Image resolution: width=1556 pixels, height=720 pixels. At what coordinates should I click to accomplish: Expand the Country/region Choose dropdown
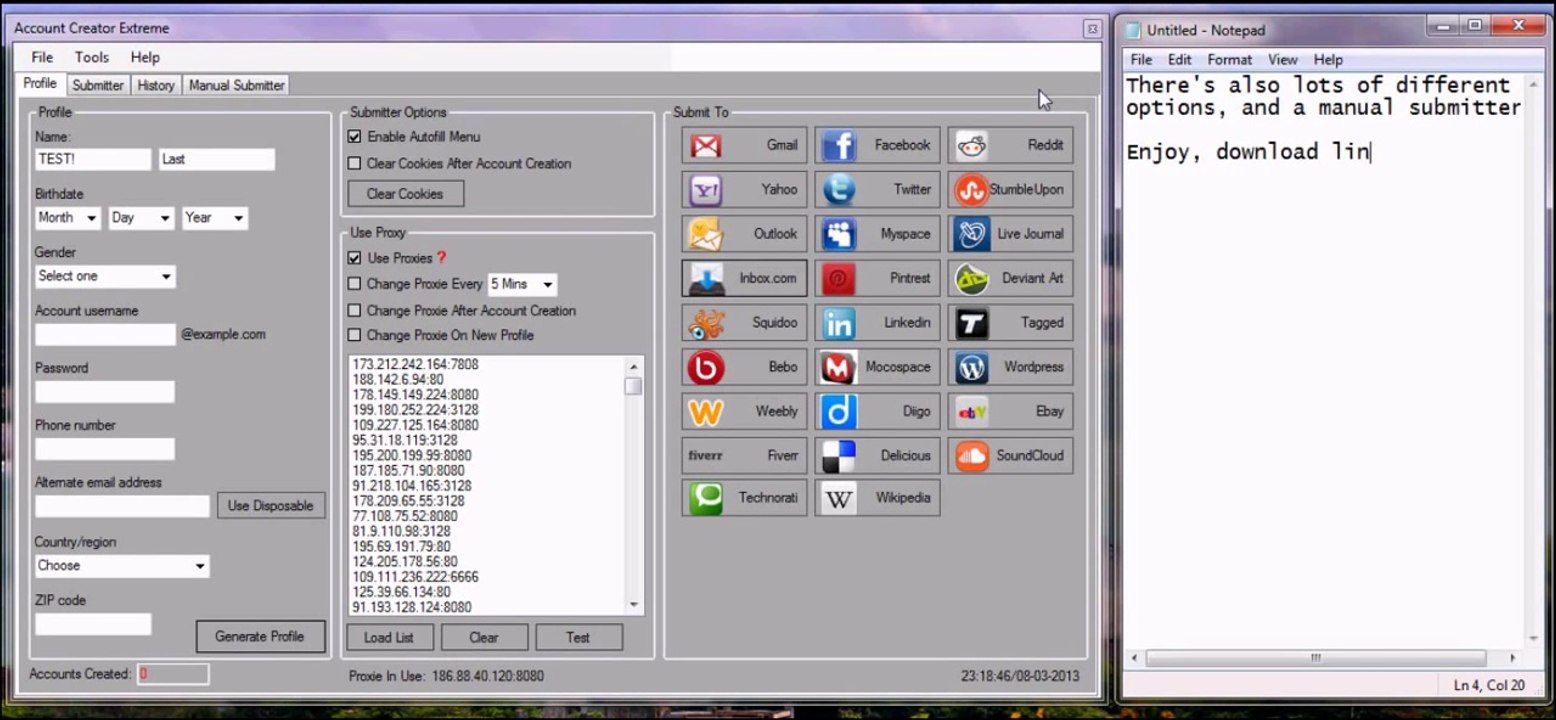[x=122, y=566]
